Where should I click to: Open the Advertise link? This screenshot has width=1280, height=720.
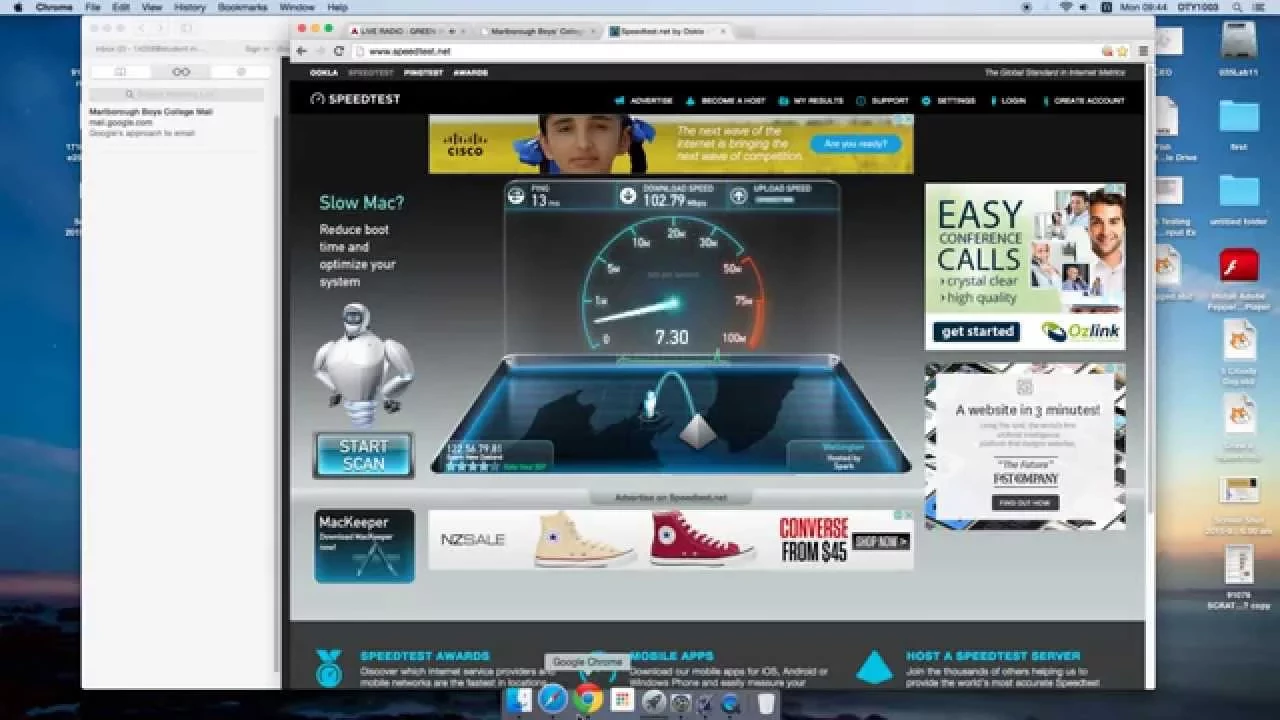point(644,101)
